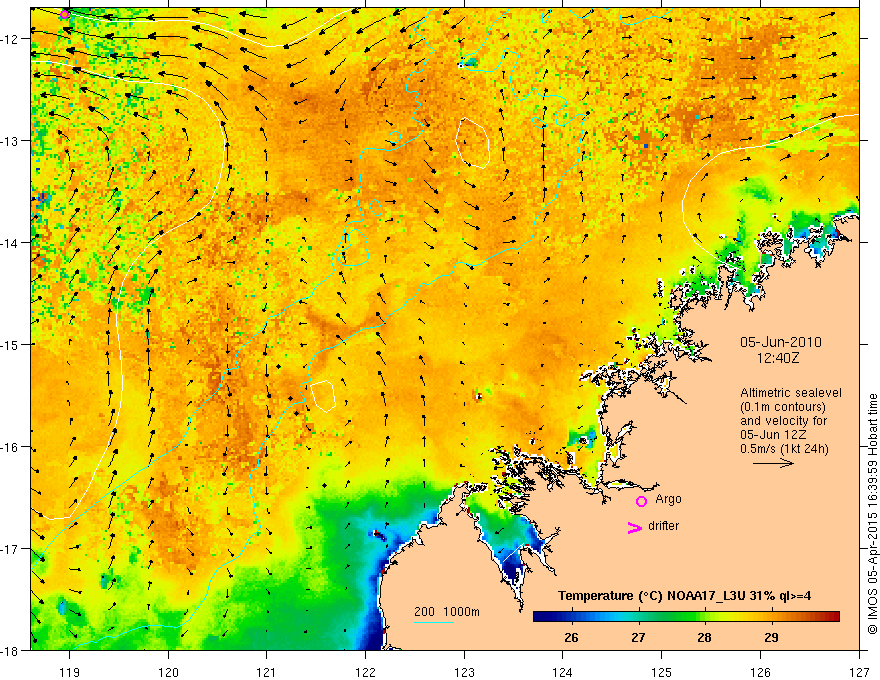This screenshot has height=680, width=880.
Task: Click the longitude label 119
Action: pos(70,672)
